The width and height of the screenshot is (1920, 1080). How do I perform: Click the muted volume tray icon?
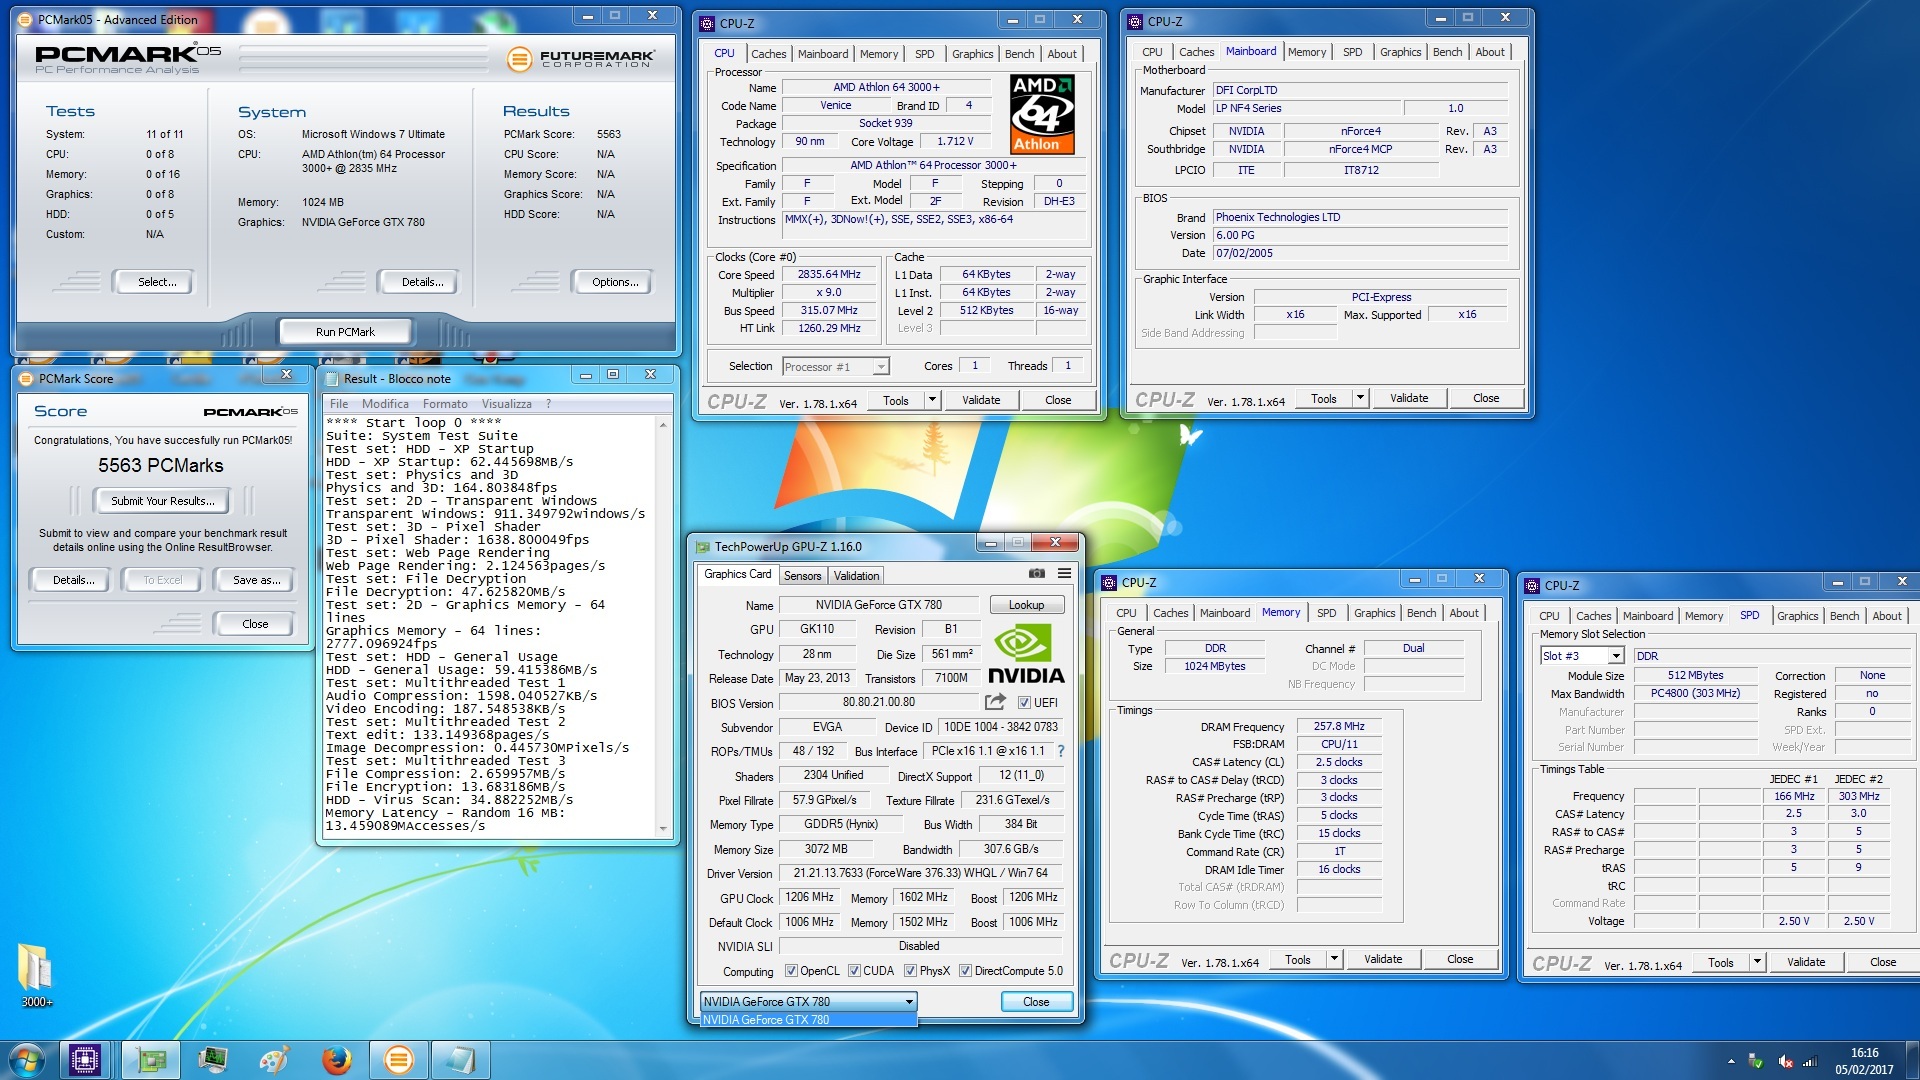(x=1786, y=1062)
